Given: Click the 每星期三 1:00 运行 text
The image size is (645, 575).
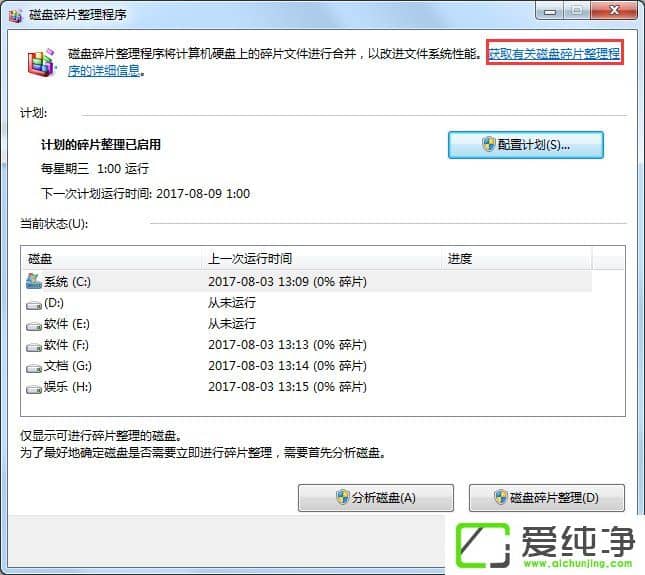Looking at the screenshot, I should (95, 169).
